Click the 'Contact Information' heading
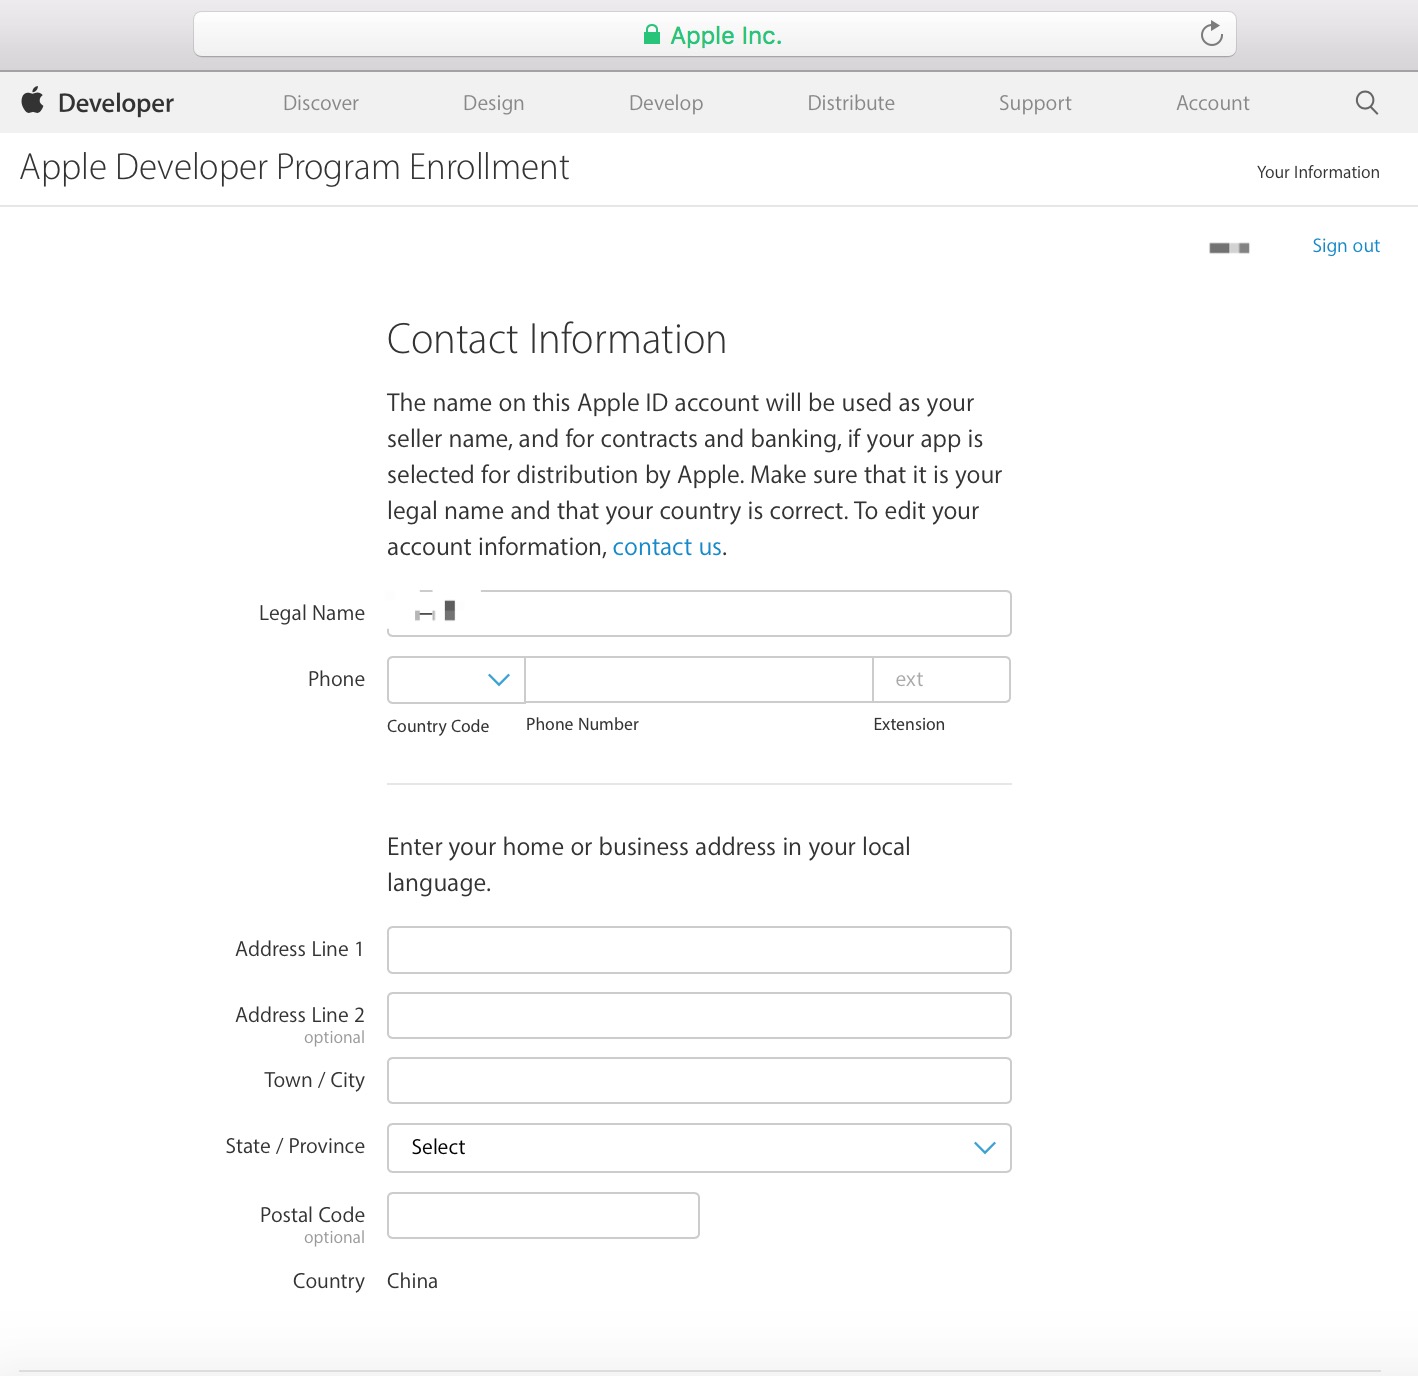1418x1376 pixels. click(x=556, y=339)
